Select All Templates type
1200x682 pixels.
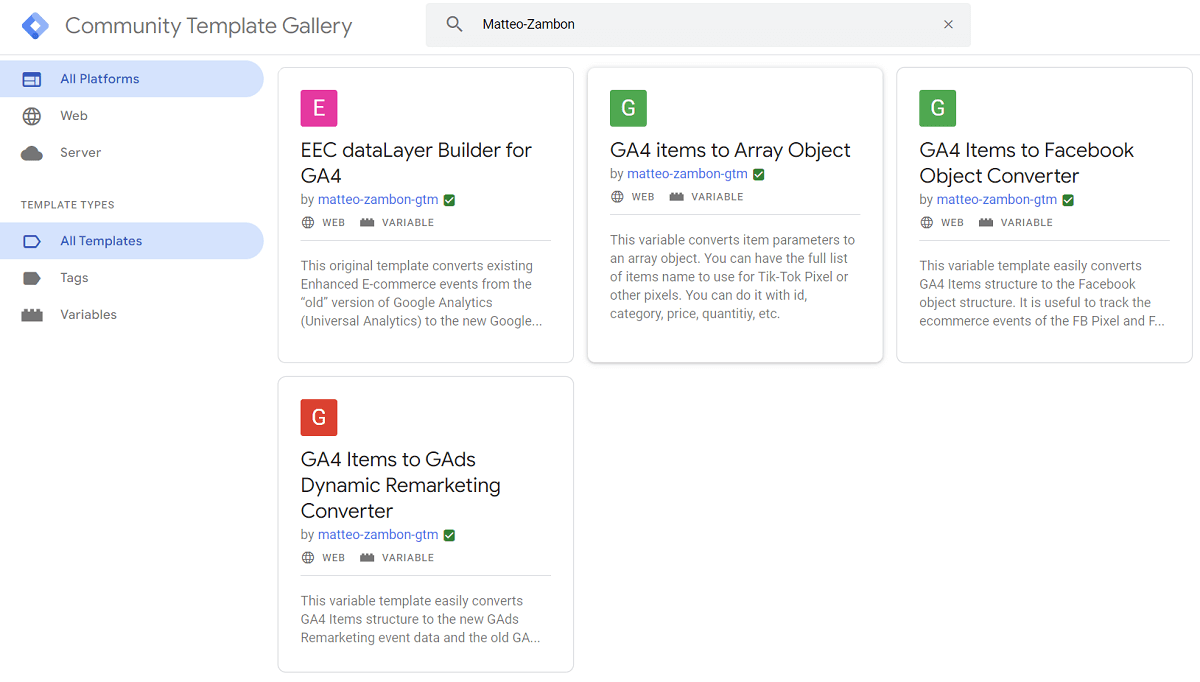(x=132, y=241)
